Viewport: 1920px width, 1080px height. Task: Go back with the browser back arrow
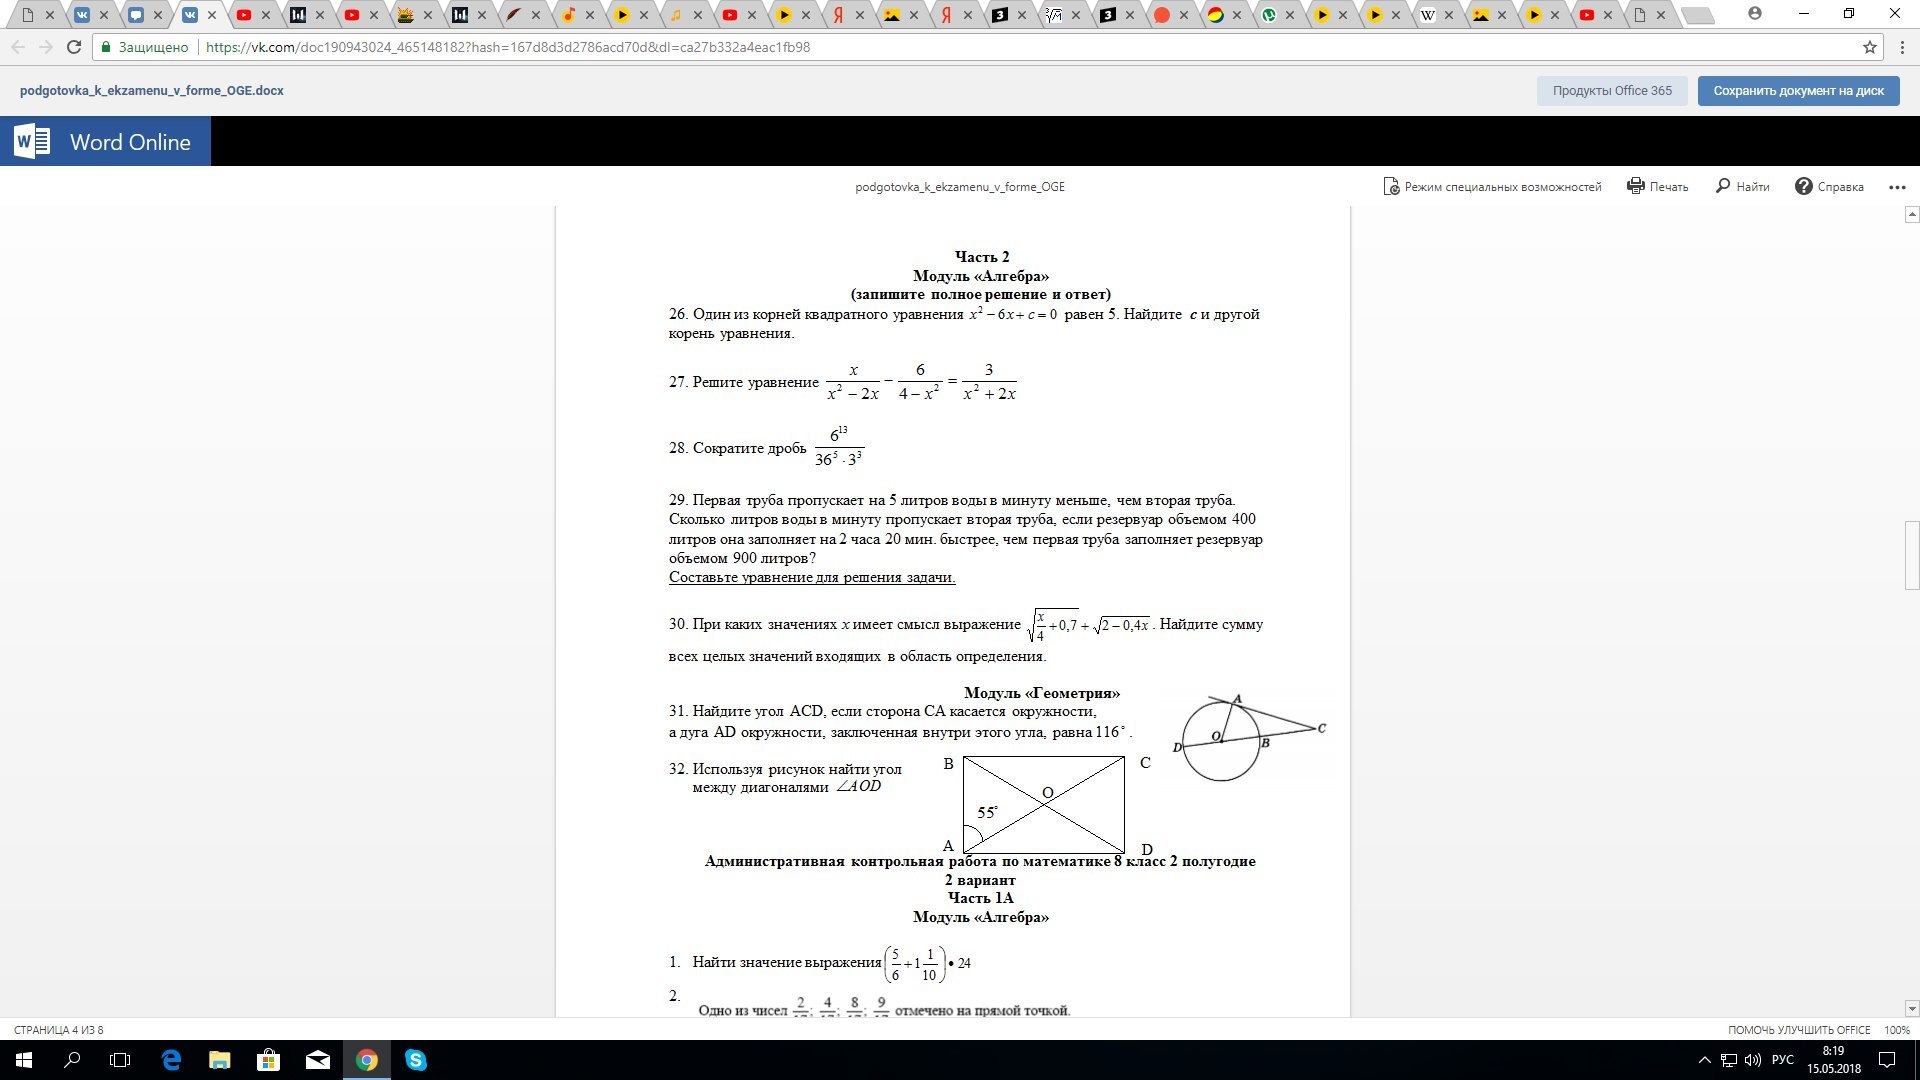click(17, 47)
